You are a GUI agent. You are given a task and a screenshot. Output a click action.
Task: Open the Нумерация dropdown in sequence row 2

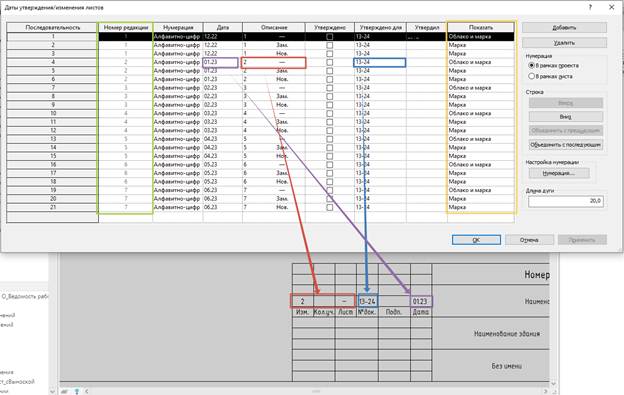pyautogui.click(x=178, y=45)
